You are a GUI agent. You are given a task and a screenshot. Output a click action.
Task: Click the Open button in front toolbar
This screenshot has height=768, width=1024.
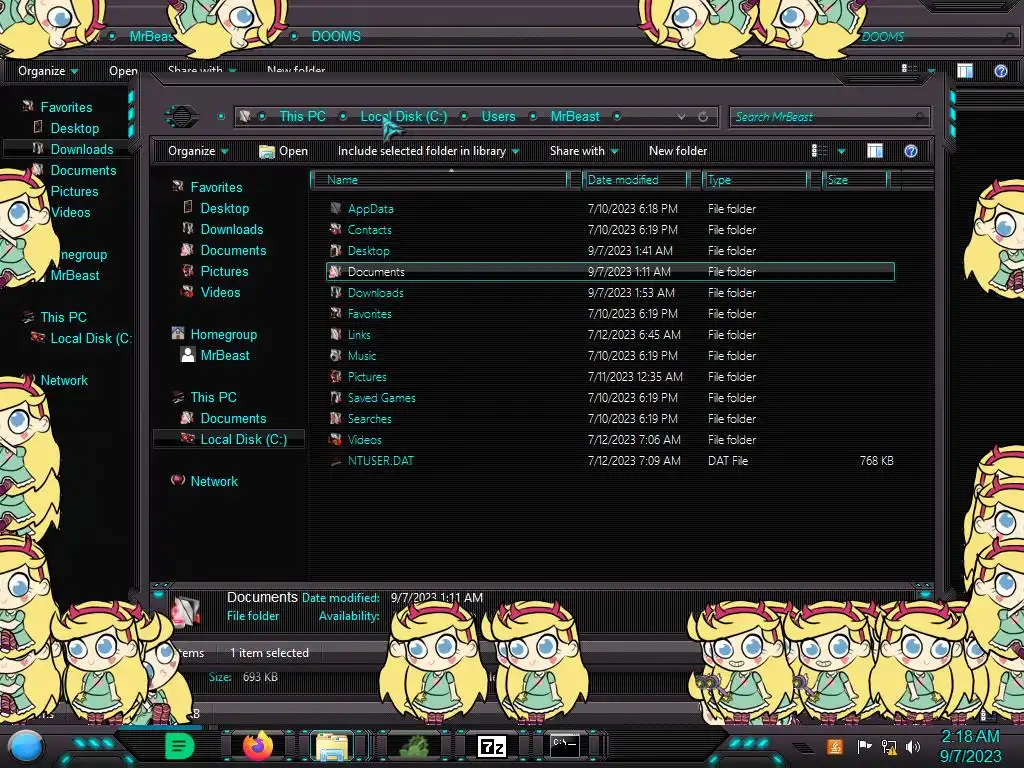click(283, 151)
